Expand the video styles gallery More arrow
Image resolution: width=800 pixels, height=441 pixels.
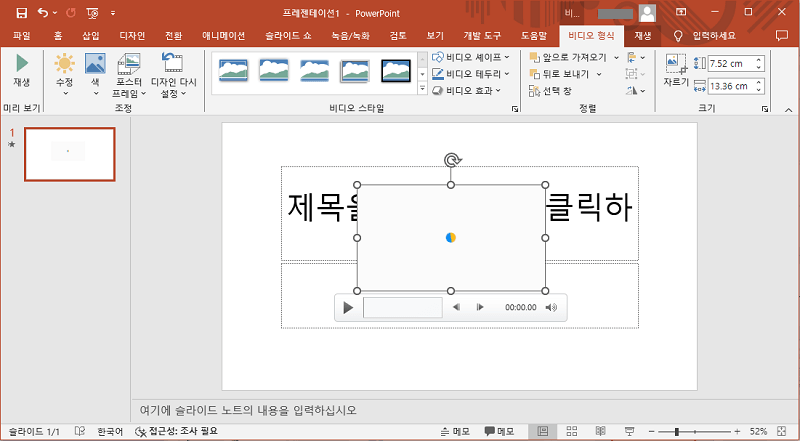coord(422,89)
